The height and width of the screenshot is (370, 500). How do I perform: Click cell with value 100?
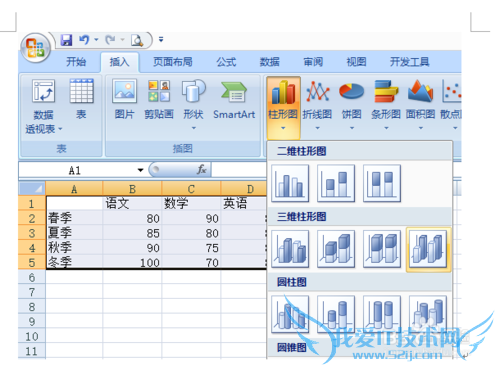[132, 262]
